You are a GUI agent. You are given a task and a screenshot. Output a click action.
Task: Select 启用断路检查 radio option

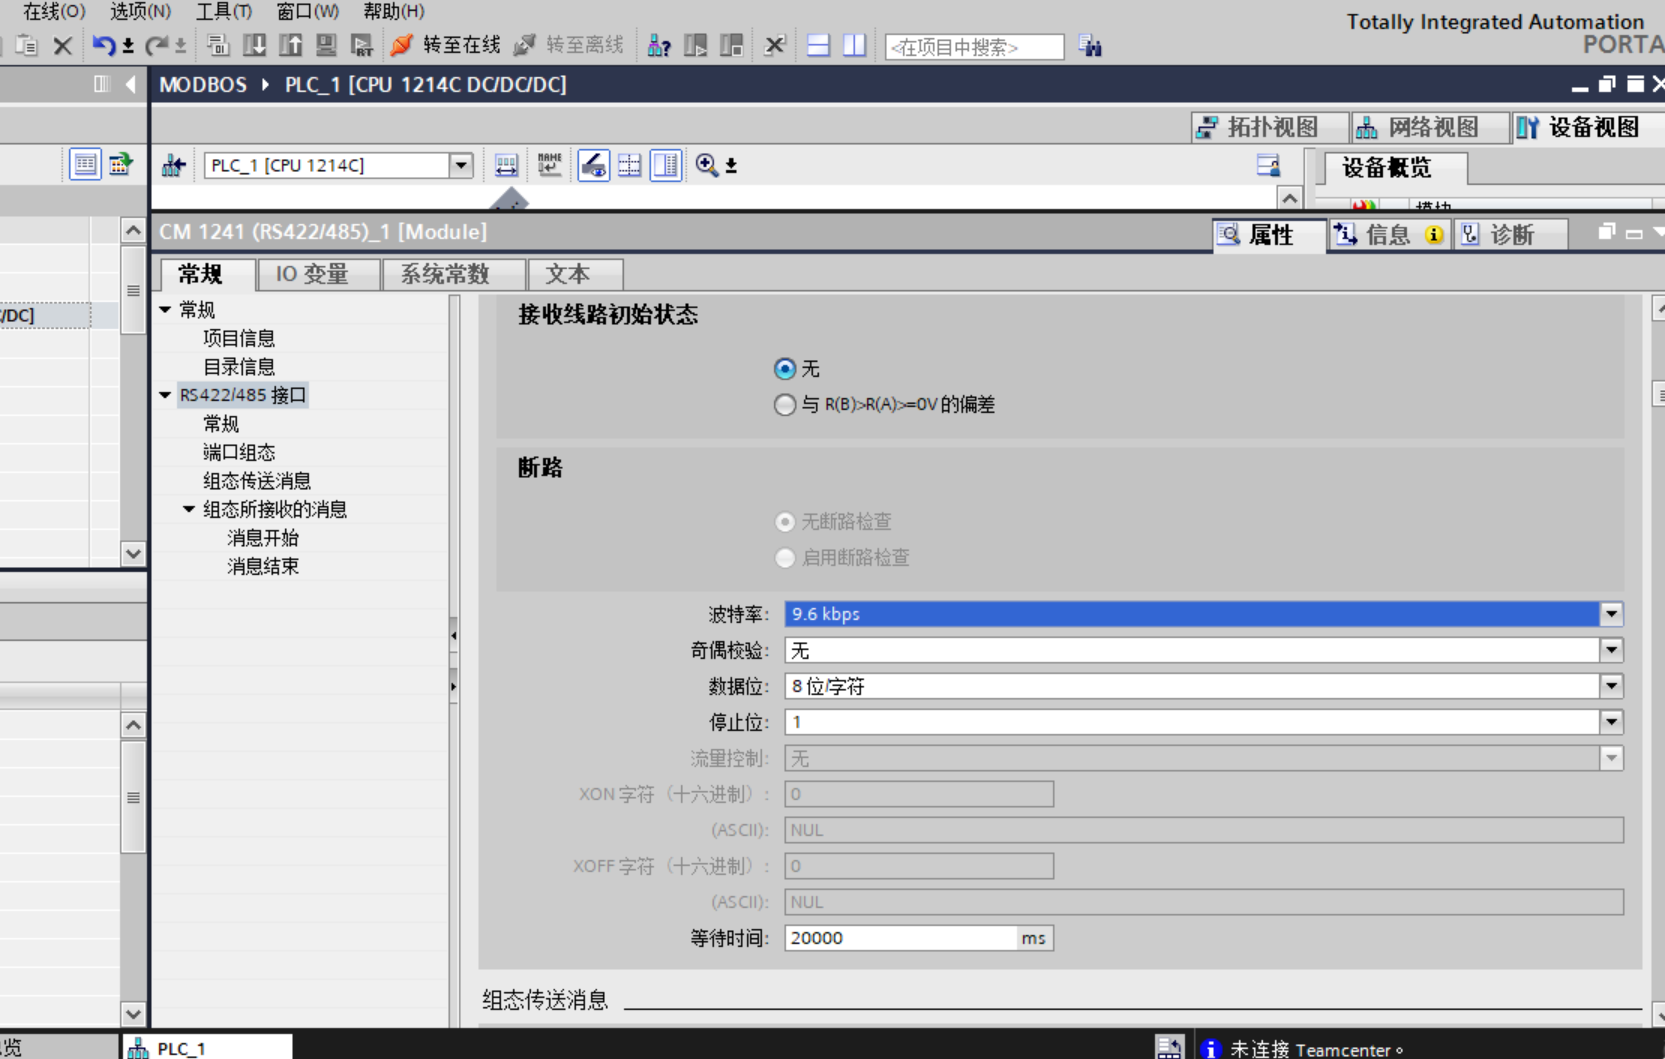point(785,558)
